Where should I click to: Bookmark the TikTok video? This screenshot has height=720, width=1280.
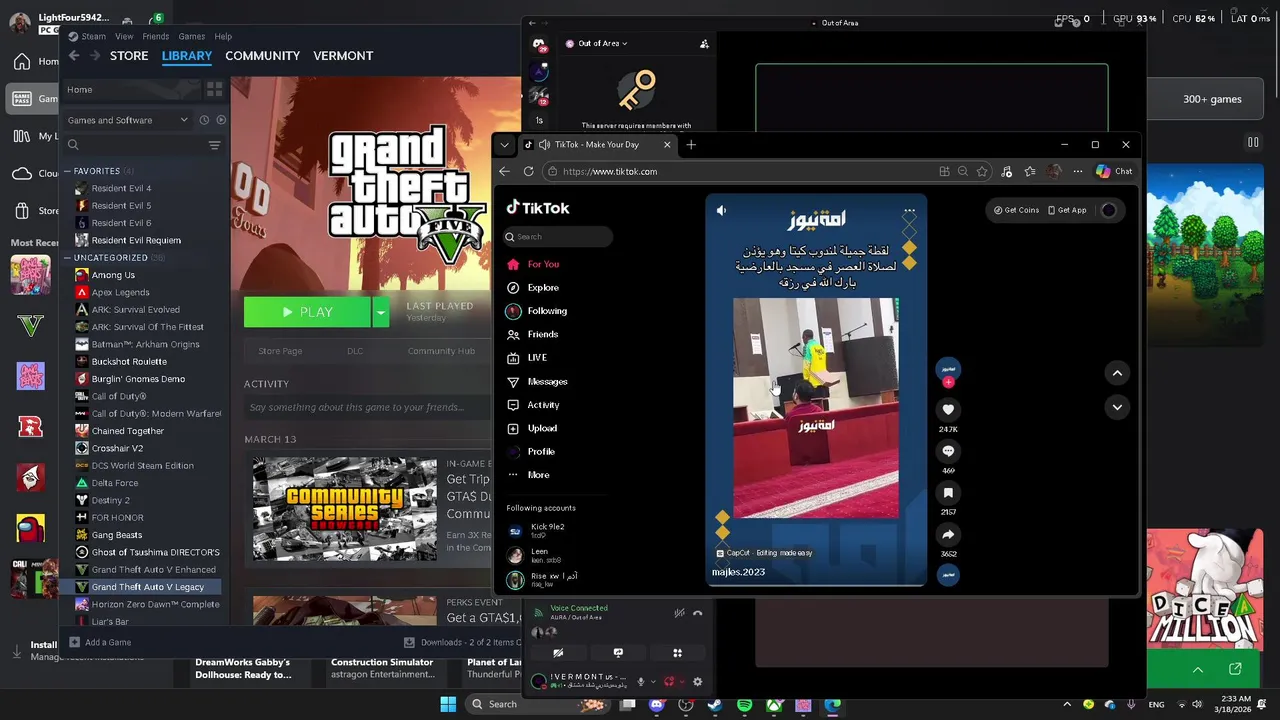coord(948,493)
